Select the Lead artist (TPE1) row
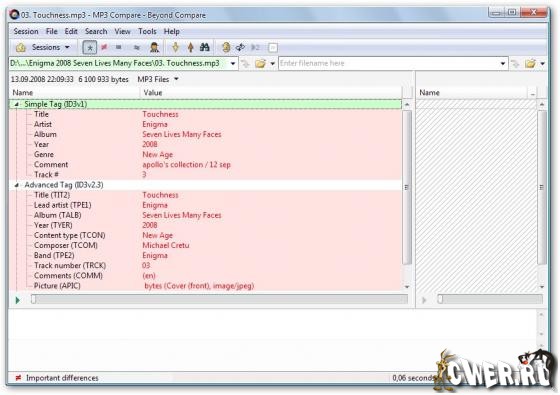This screenshot has height=395, width=560. click(205, 205)
